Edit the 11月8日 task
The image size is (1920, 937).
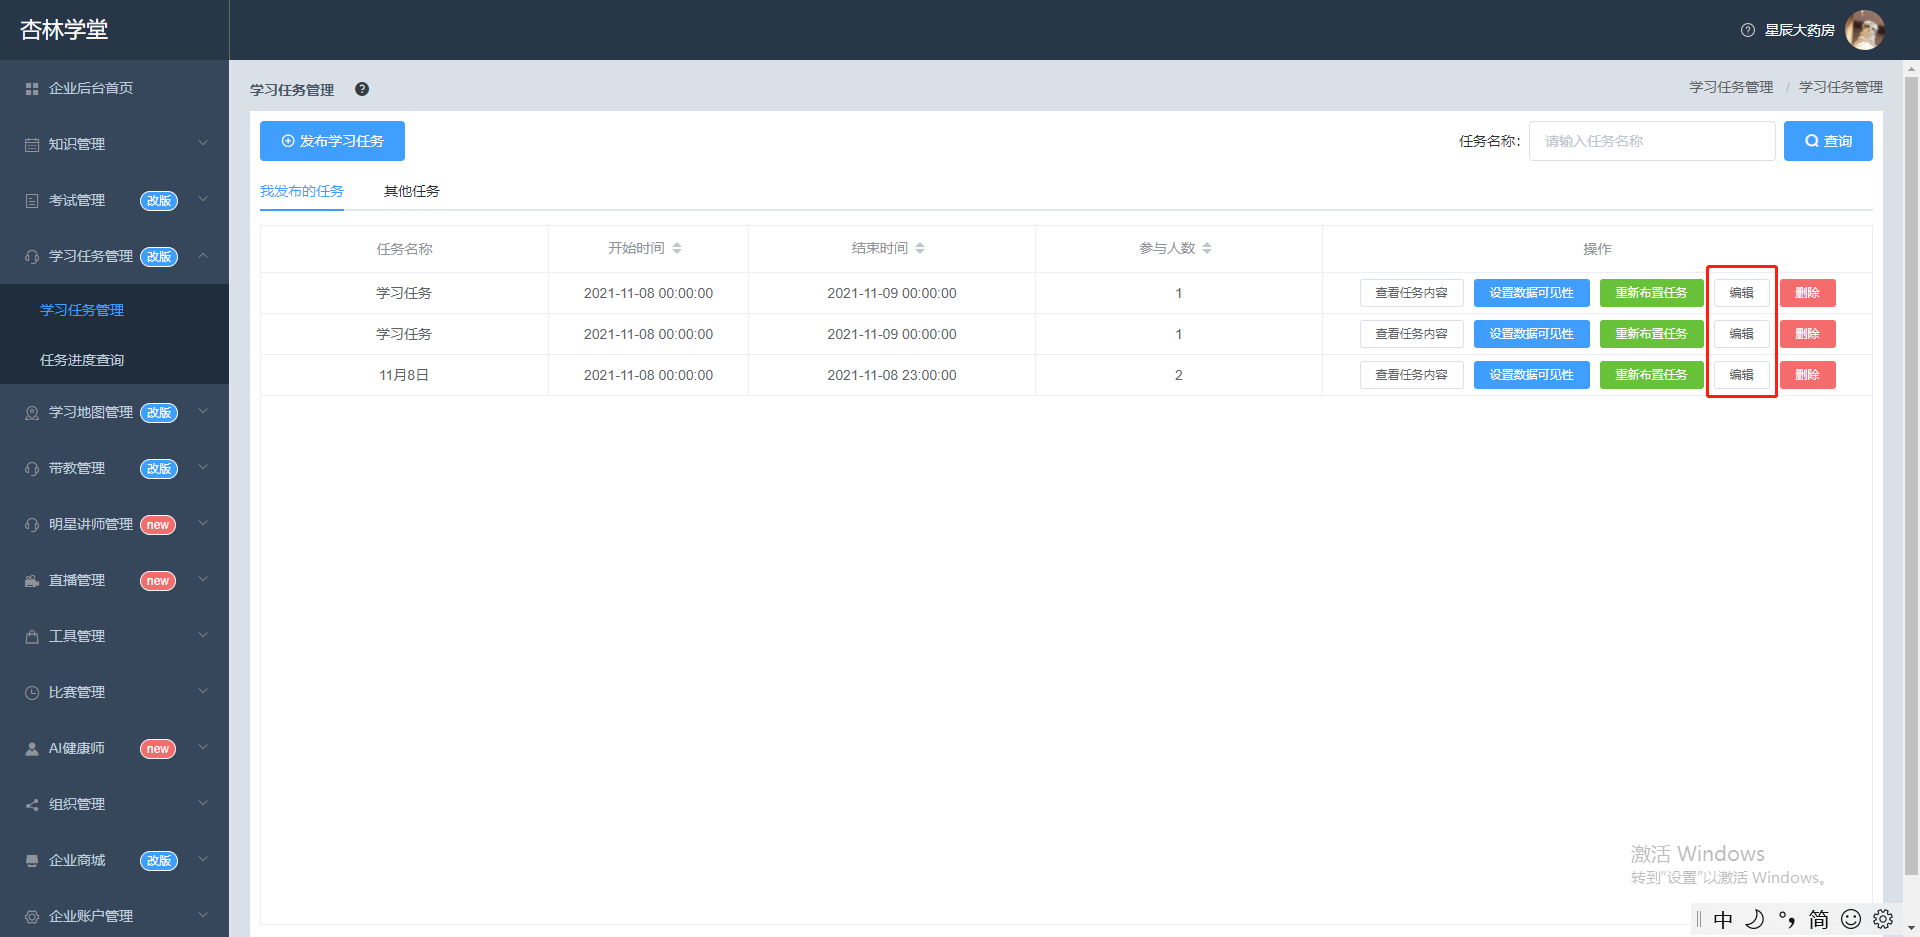(1741, 375)
